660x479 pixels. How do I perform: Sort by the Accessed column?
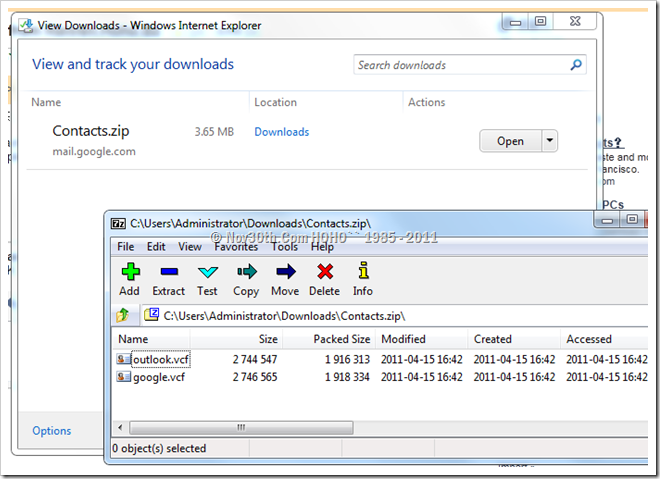click(604, 339)
